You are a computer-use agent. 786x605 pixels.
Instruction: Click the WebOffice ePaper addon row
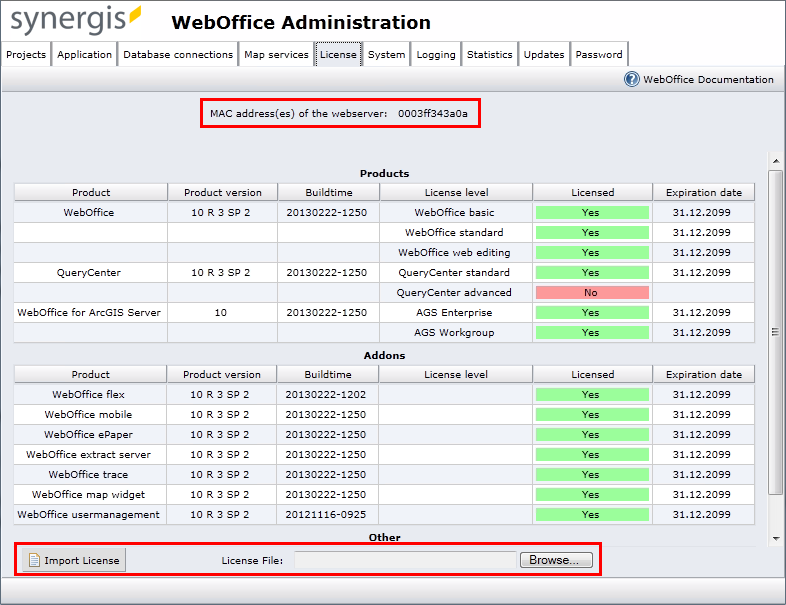pos(384,435)
